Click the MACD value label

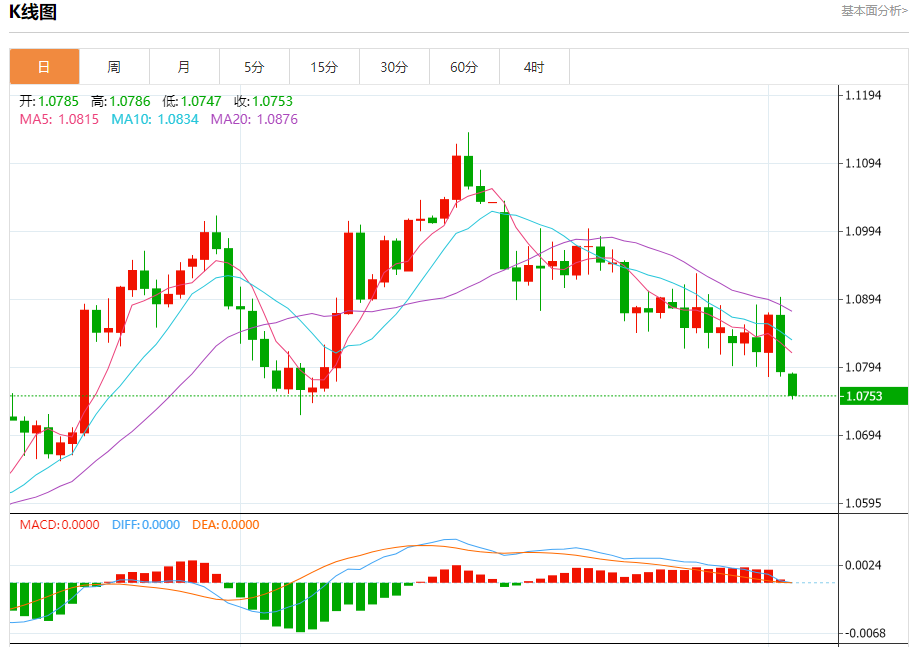pos(60,524)
